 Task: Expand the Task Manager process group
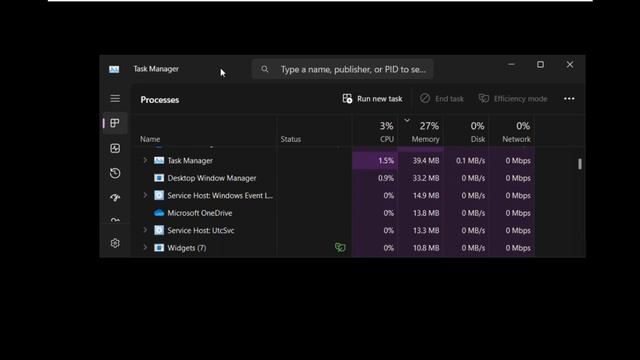tap(145, 160)
